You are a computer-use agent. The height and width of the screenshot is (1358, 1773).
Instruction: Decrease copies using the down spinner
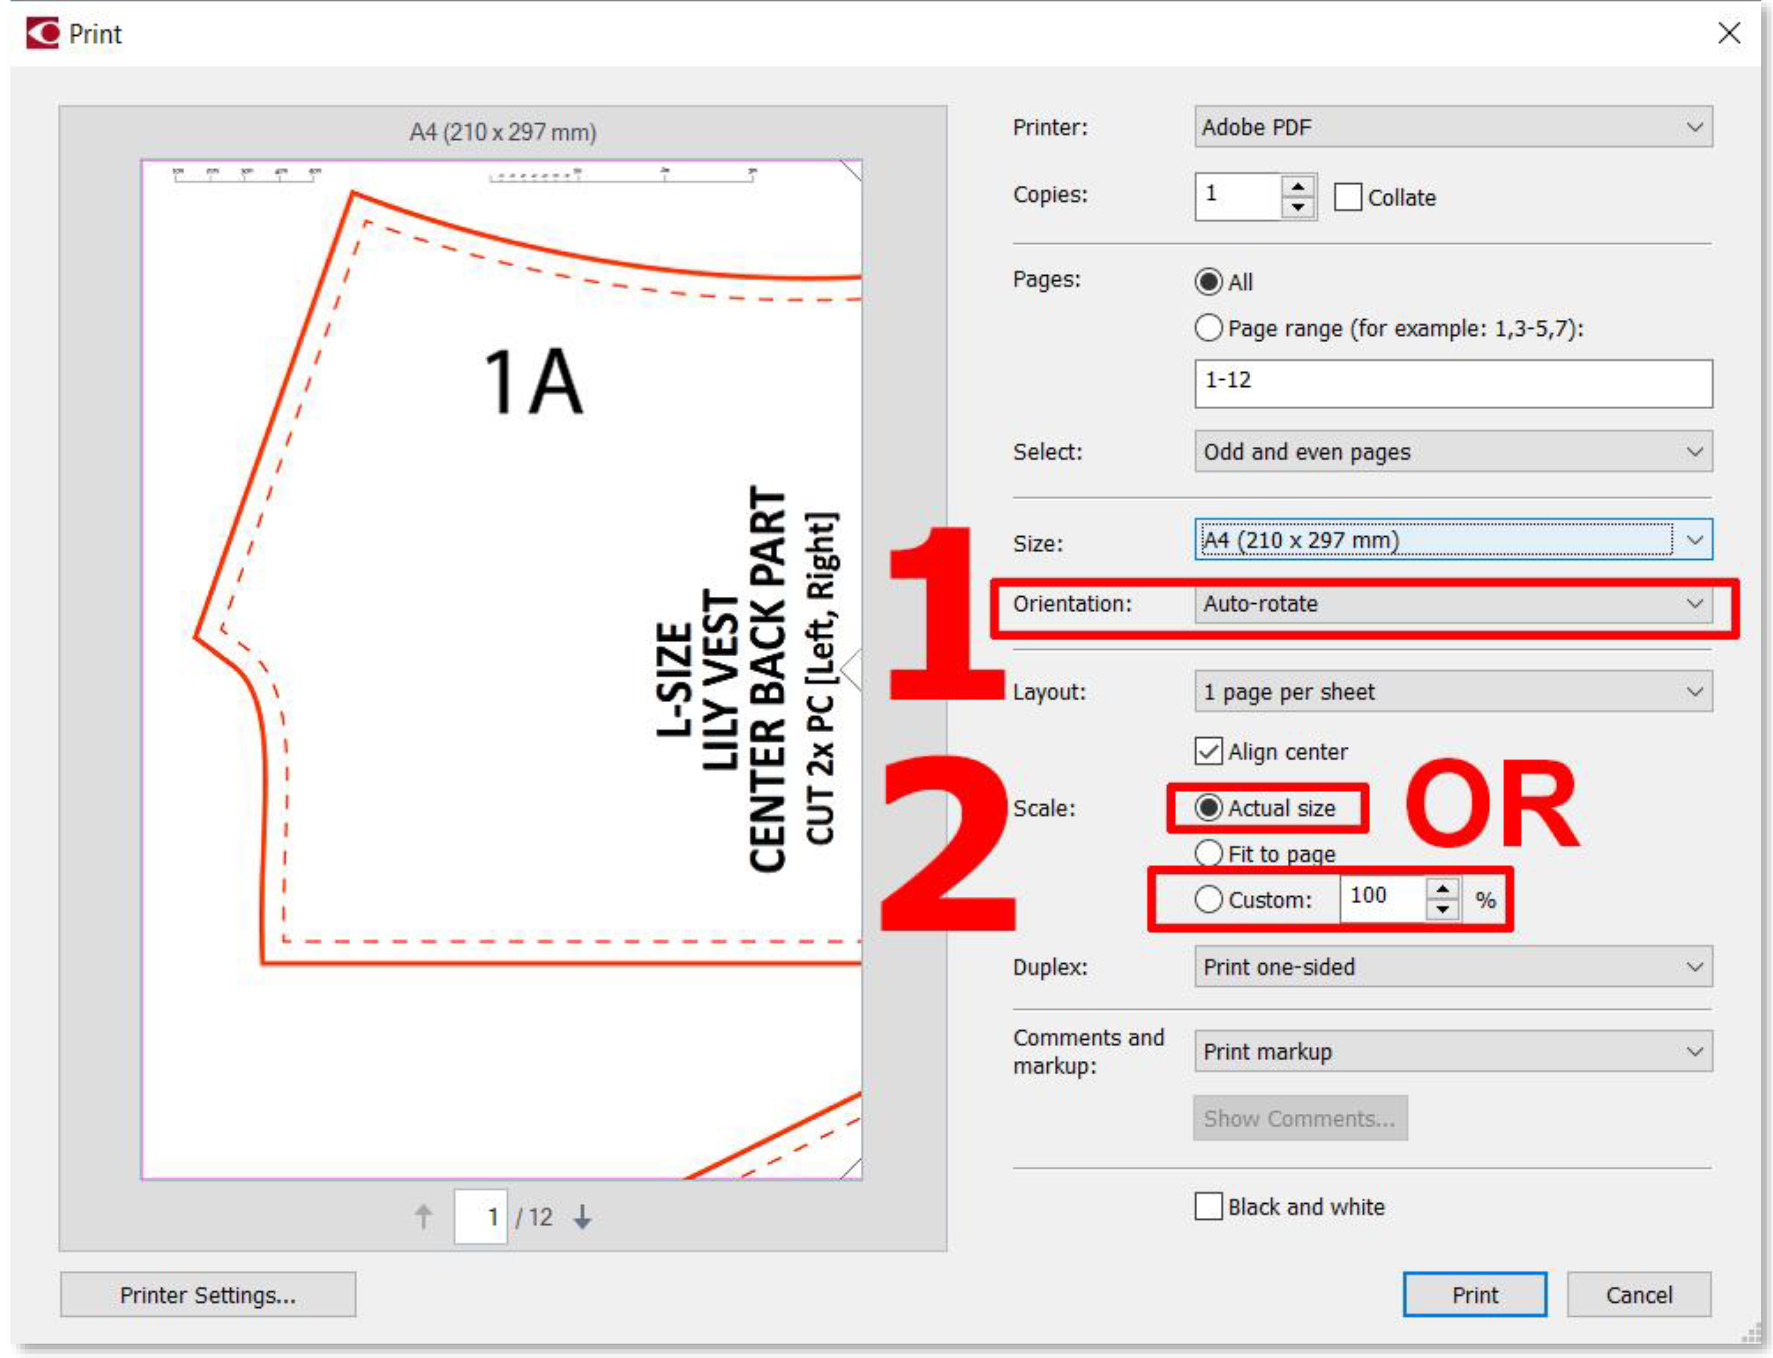1297,207
